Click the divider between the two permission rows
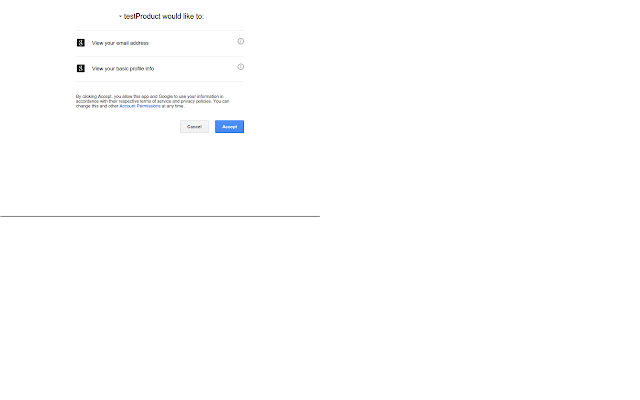Viewport: 640px width, 400px height. (x=160, y=56)
